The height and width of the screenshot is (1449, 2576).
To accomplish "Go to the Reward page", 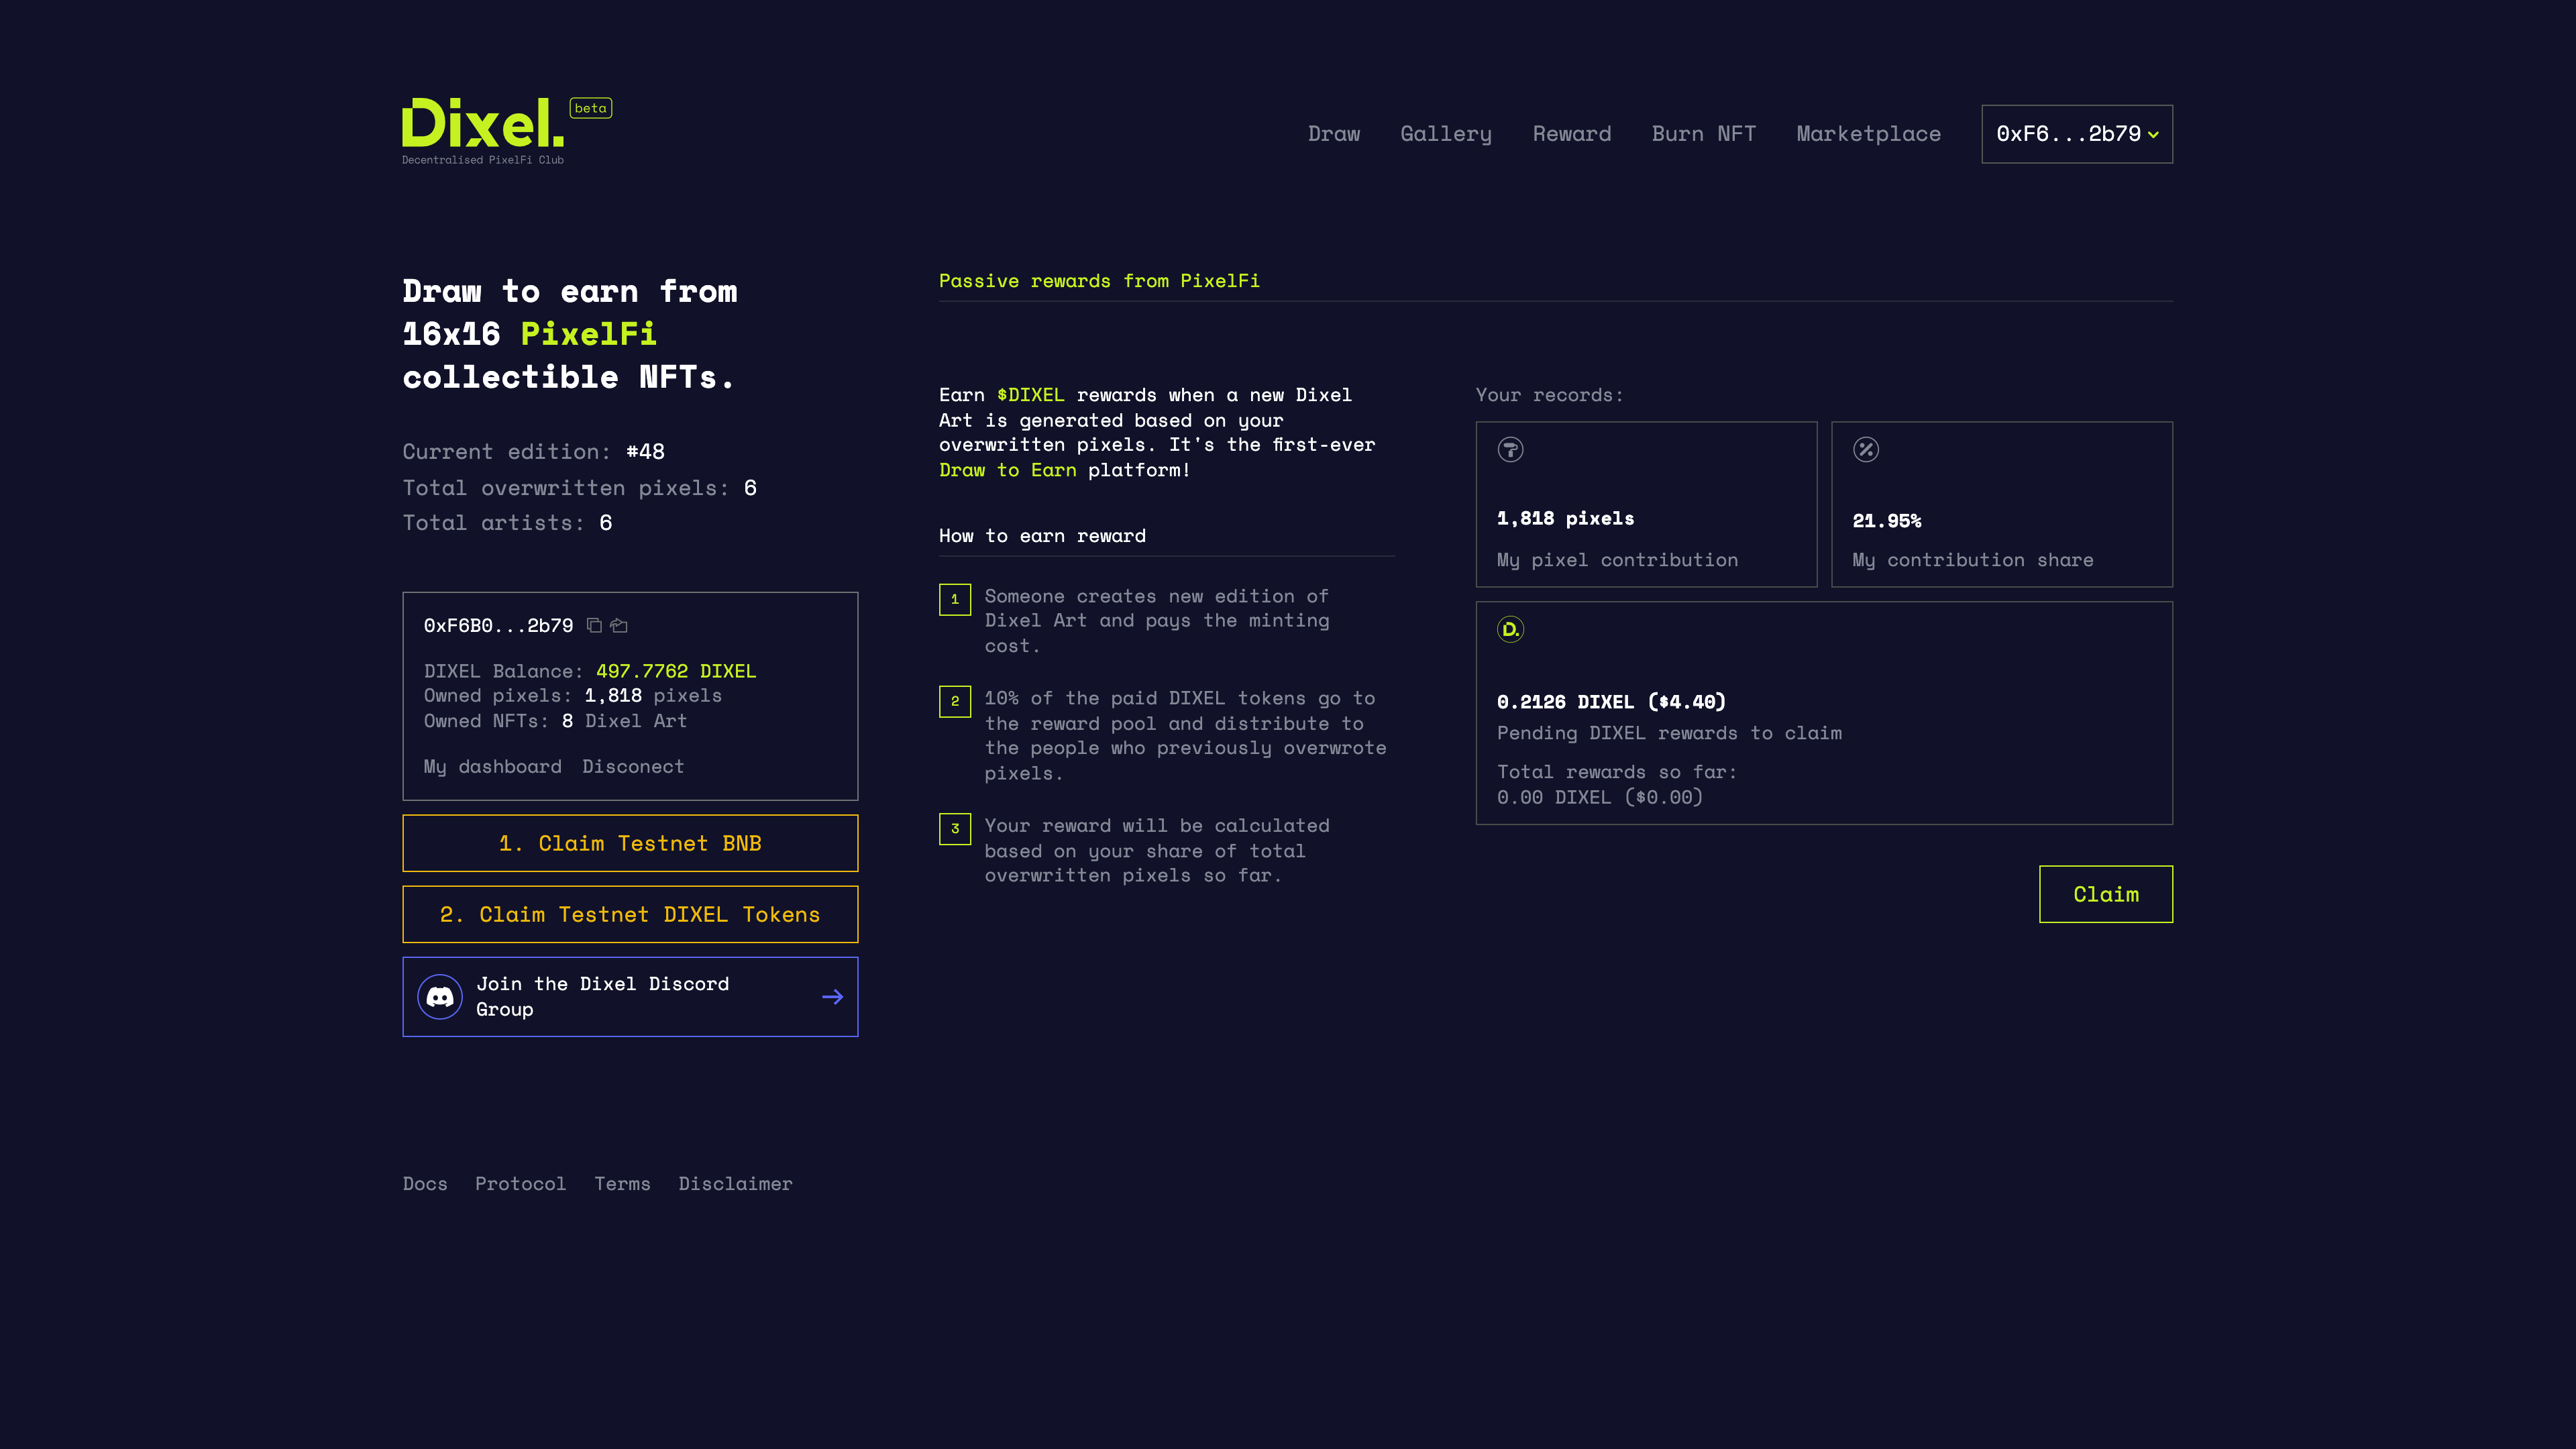I will point(1572,134).
